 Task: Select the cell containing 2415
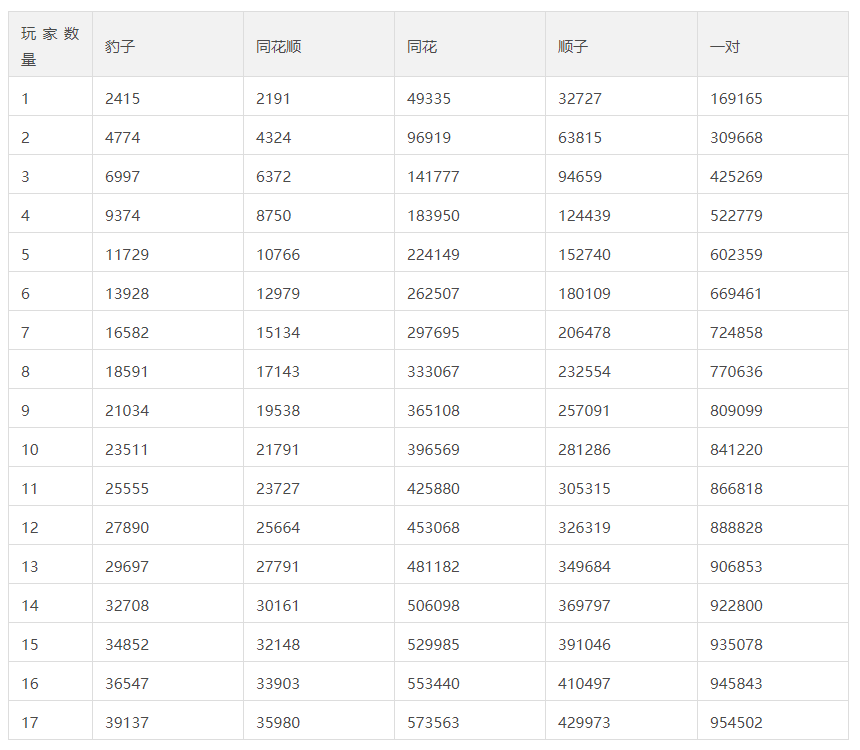[123, 99]
